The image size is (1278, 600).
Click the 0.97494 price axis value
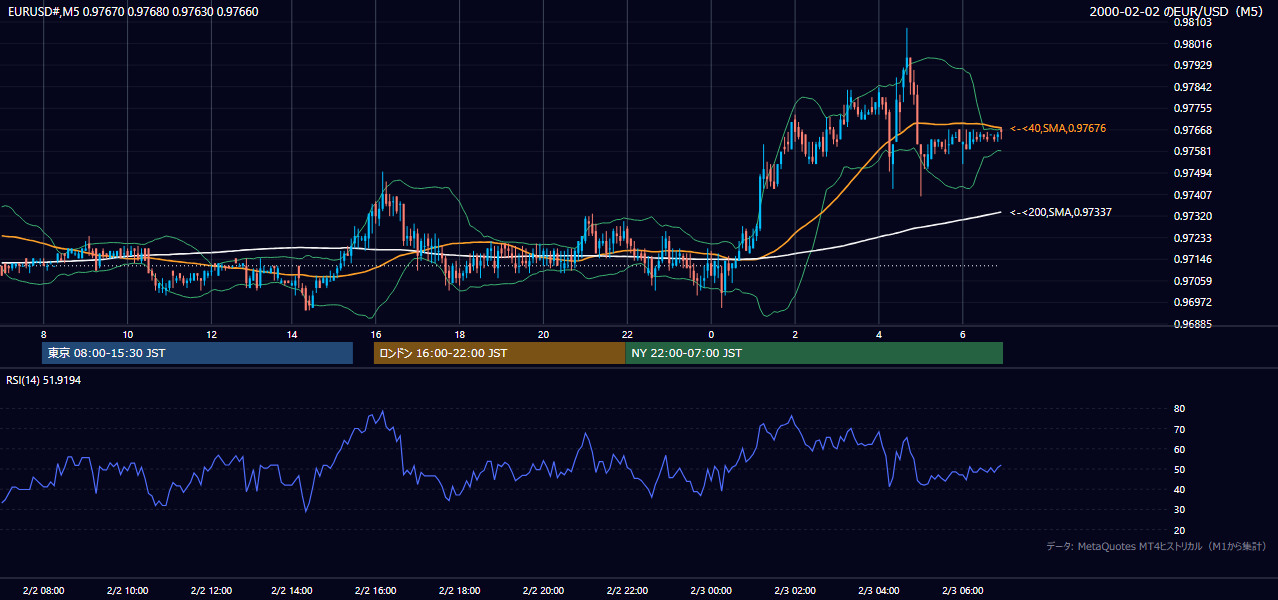(x=1192, y=173)
